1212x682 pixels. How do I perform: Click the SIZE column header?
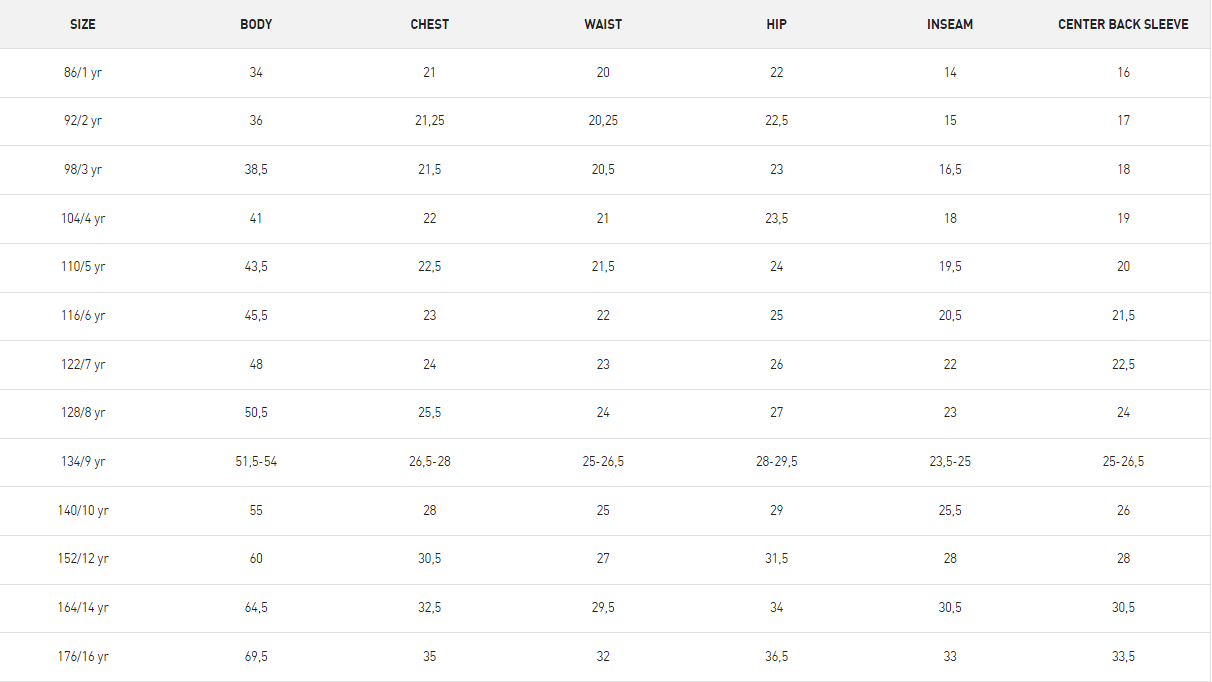pos(83,24)
